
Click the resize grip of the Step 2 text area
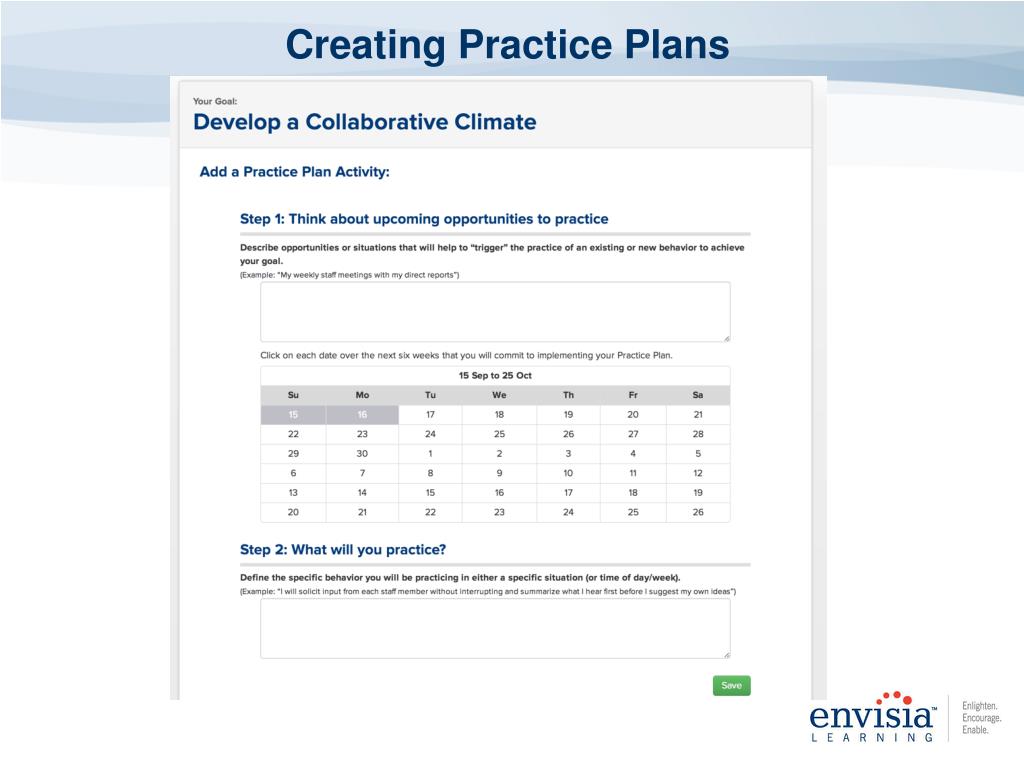[727, 655]
